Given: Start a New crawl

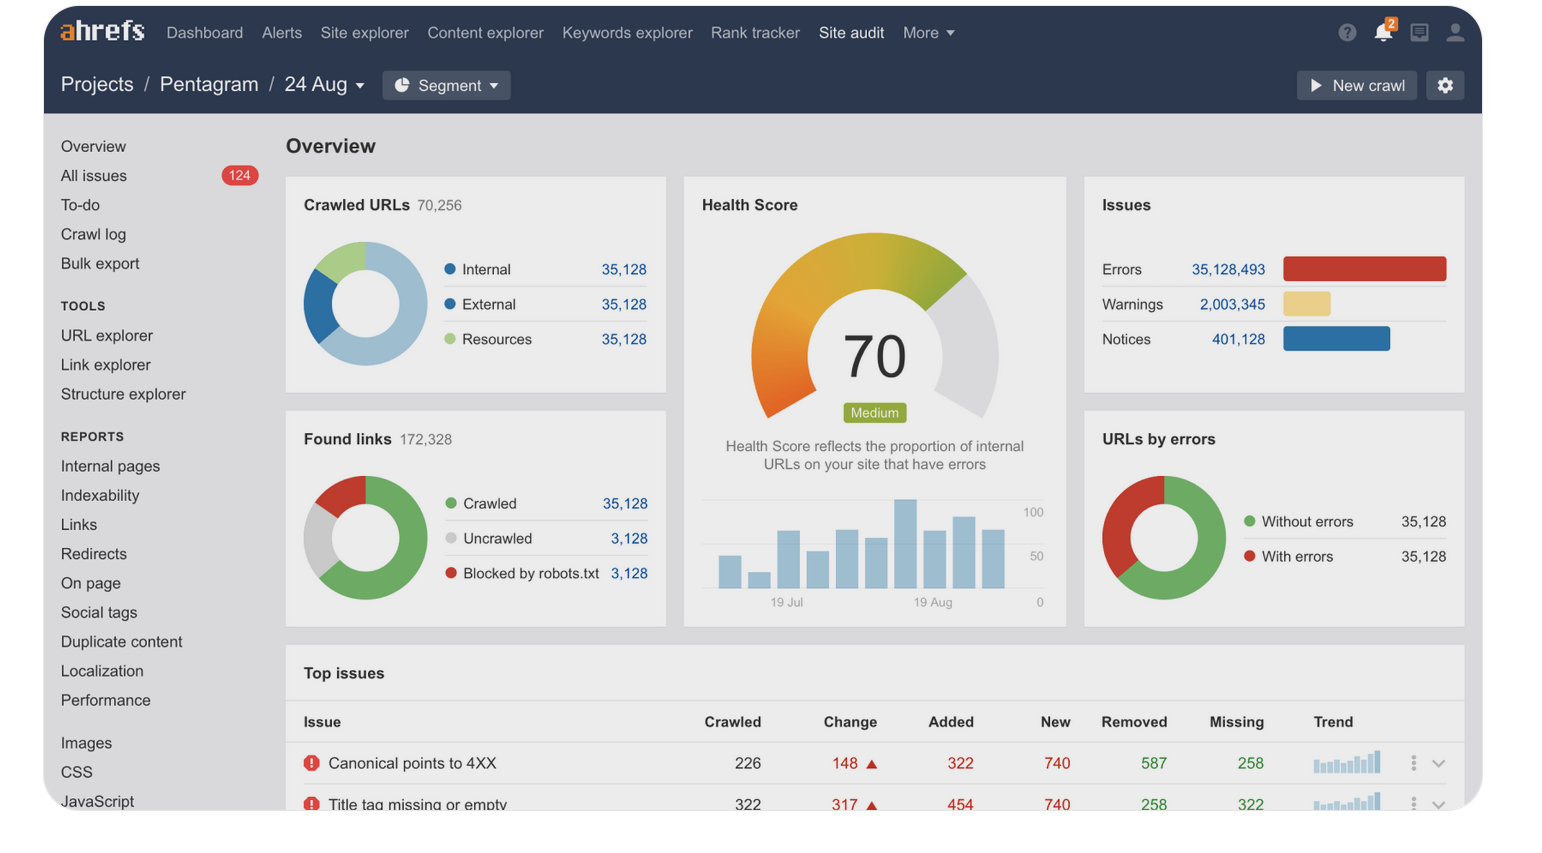Looking at the screenshot, I should pos(1357,85).
